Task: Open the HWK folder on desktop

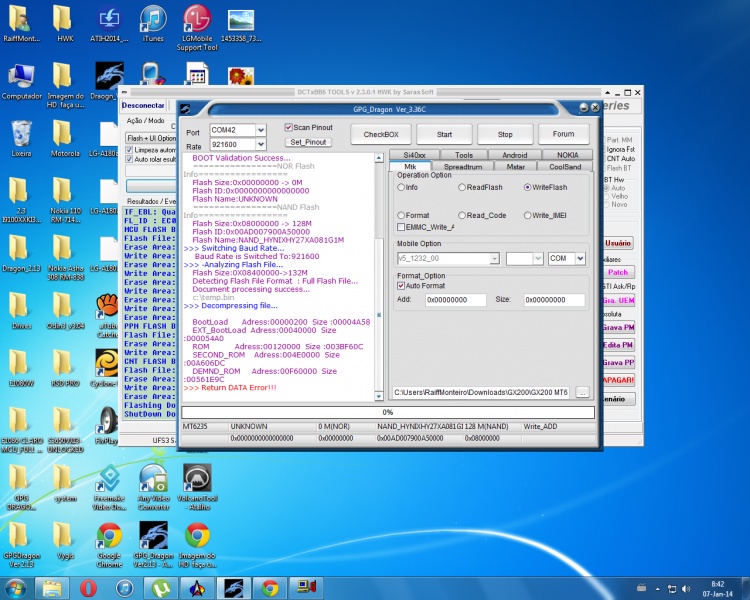Action: (x=65, y=24)
